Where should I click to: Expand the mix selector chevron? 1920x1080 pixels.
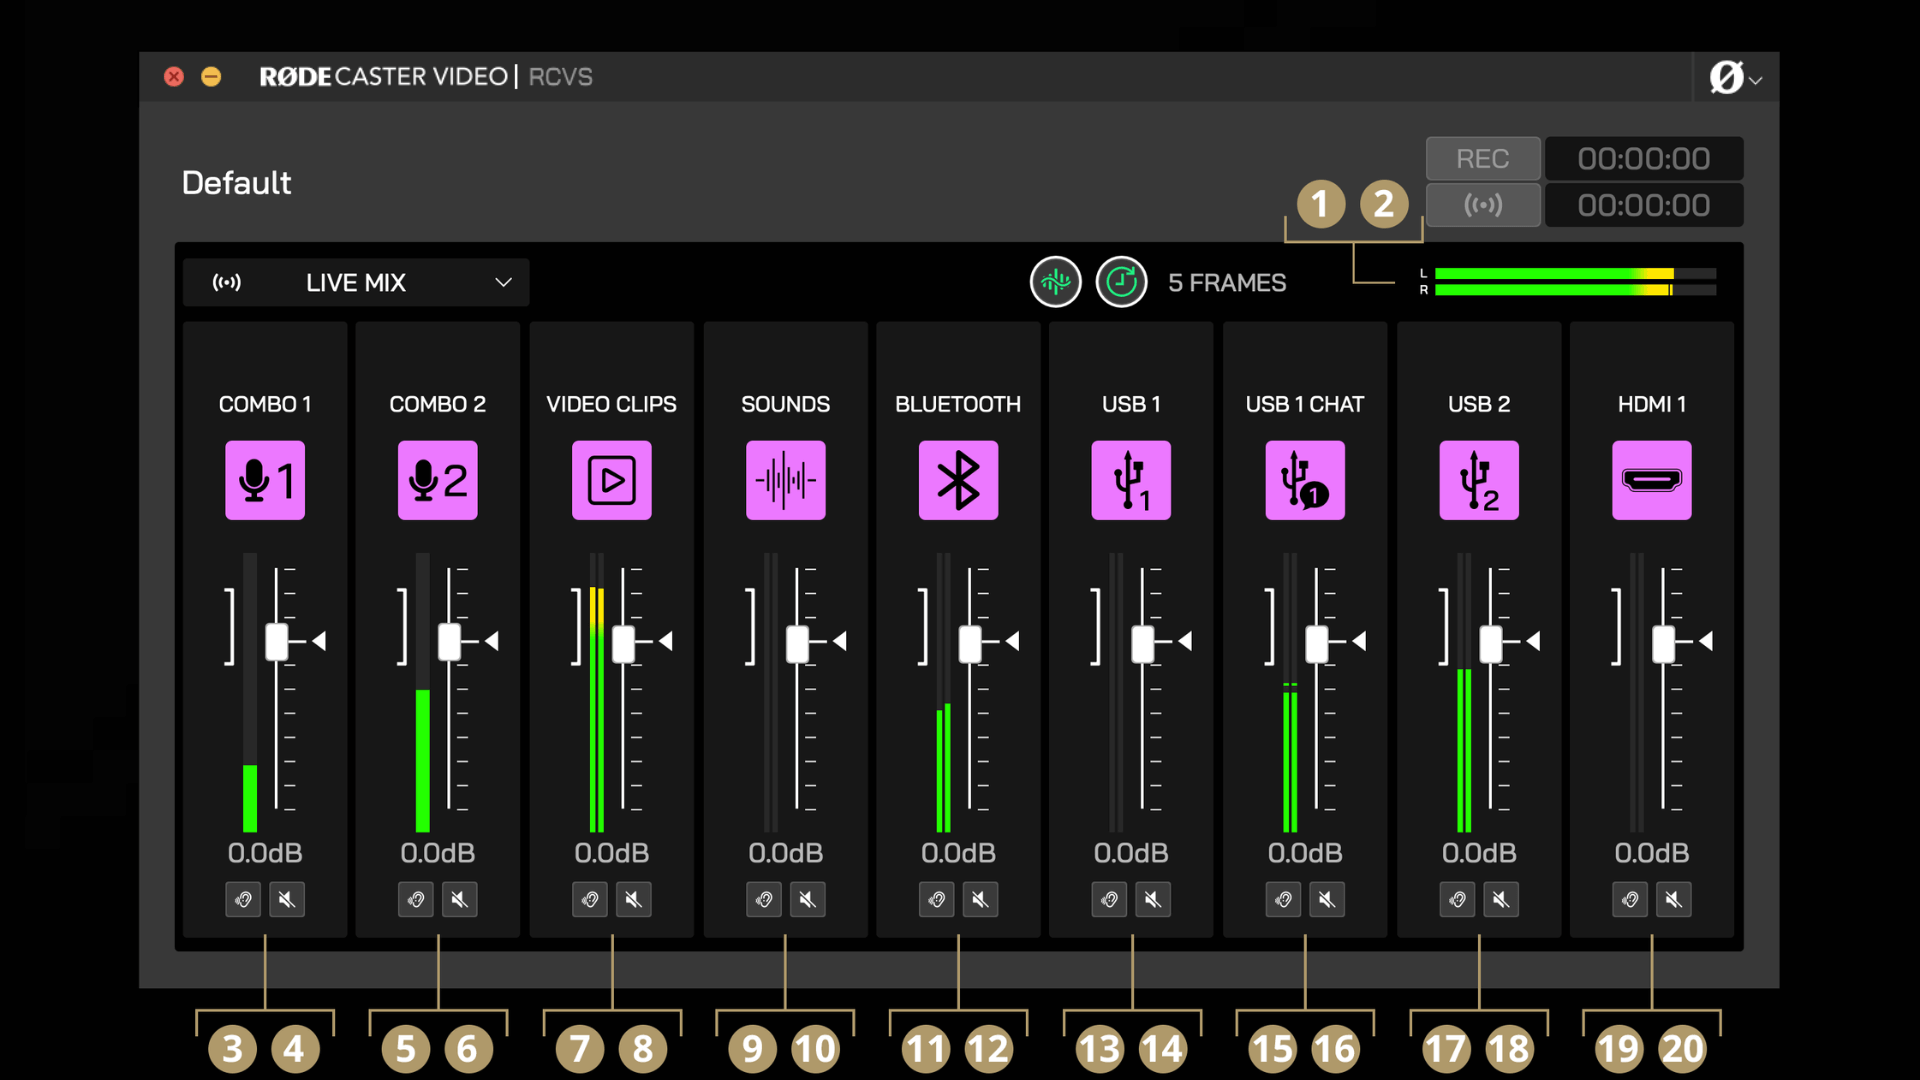point(503,282)
